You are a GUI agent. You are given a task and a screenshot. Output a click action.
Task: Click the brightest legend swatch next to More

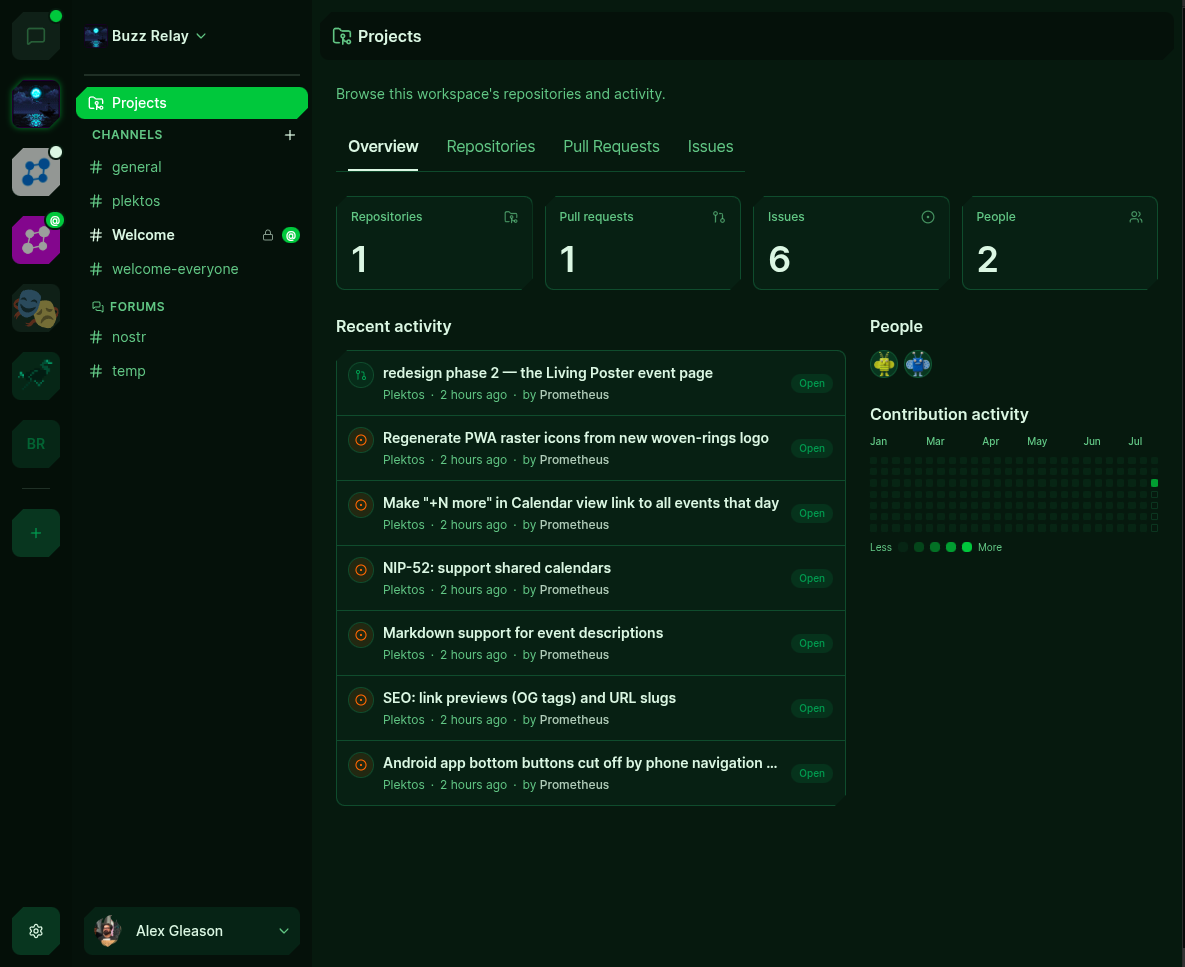(x=967, y=547)
